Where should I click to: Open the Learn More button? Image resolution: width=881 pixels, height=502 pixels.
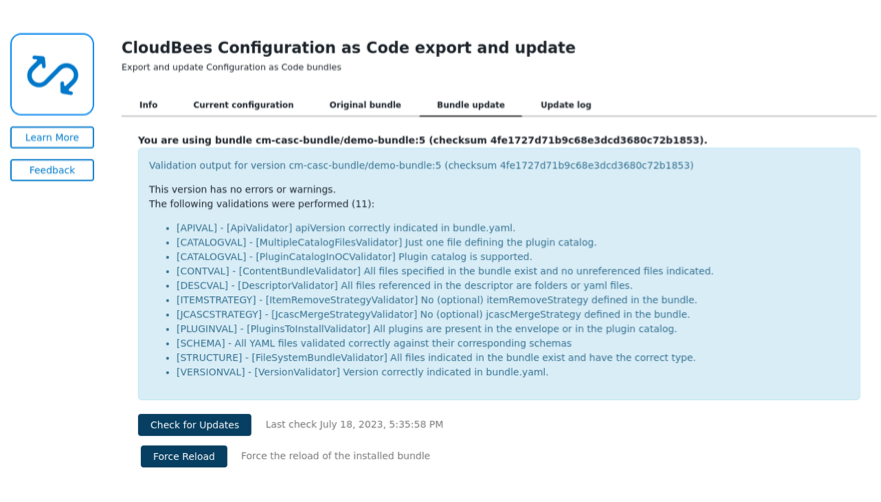[52, 137]
